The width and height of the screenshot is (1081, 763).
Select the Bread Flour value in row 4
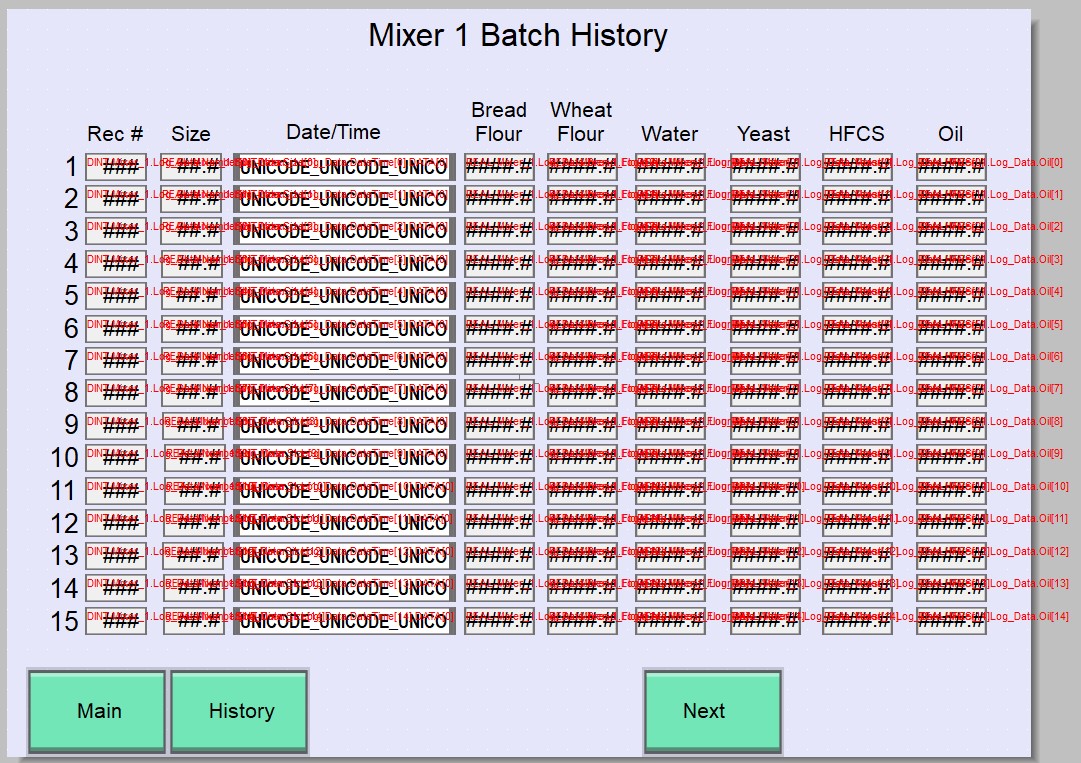click(499, 264)
